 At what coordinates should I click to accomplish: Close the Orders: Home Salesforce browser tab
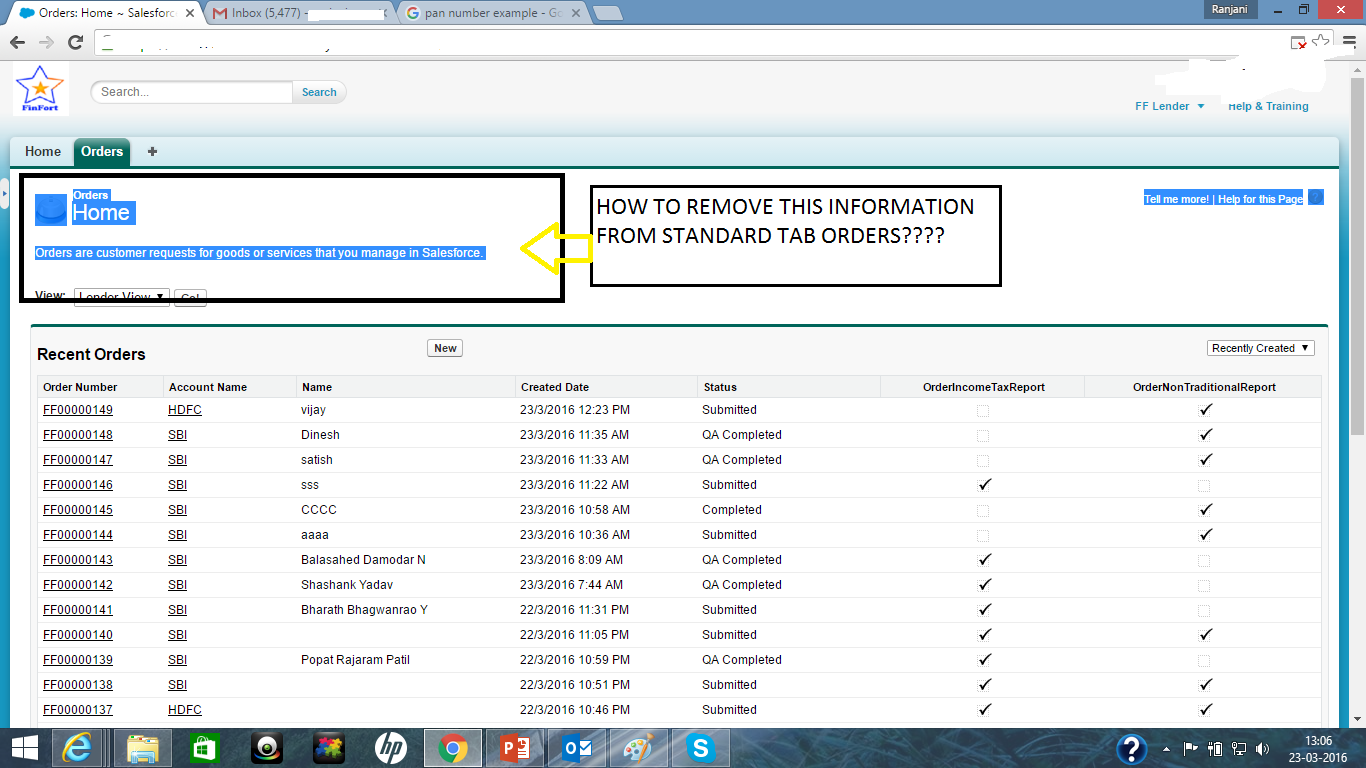point(190,14)
